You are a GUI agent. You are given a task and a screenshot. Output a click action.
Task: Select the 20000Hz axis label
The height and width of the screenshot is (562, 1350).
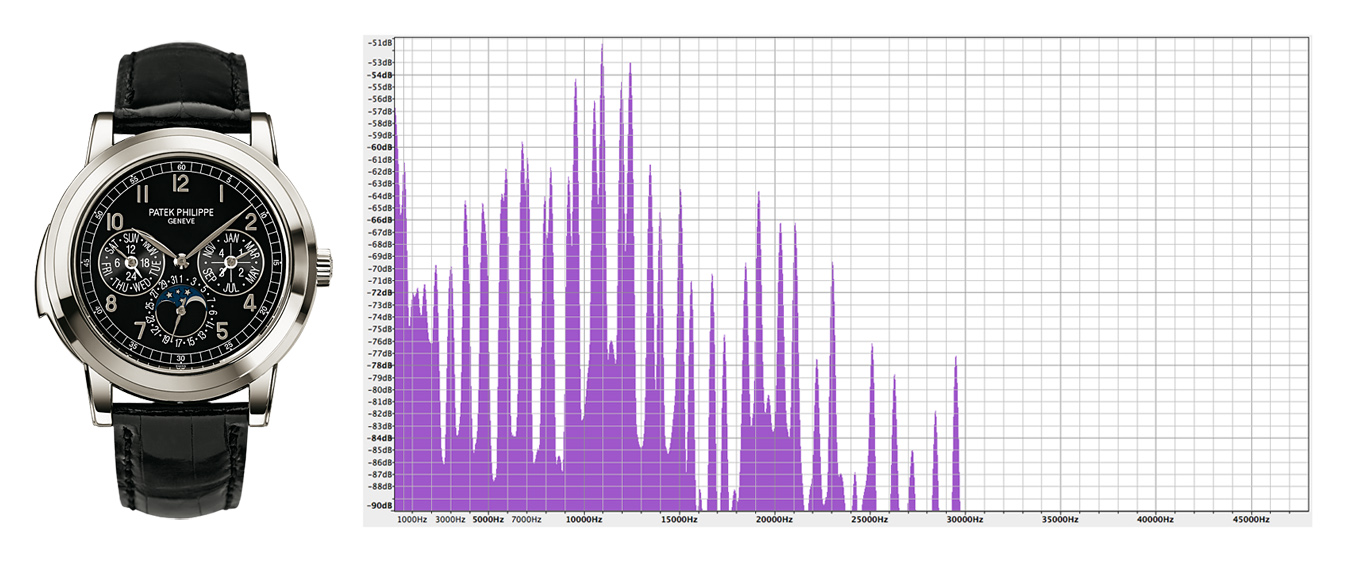pyautogui.click(x=774, y=520)
